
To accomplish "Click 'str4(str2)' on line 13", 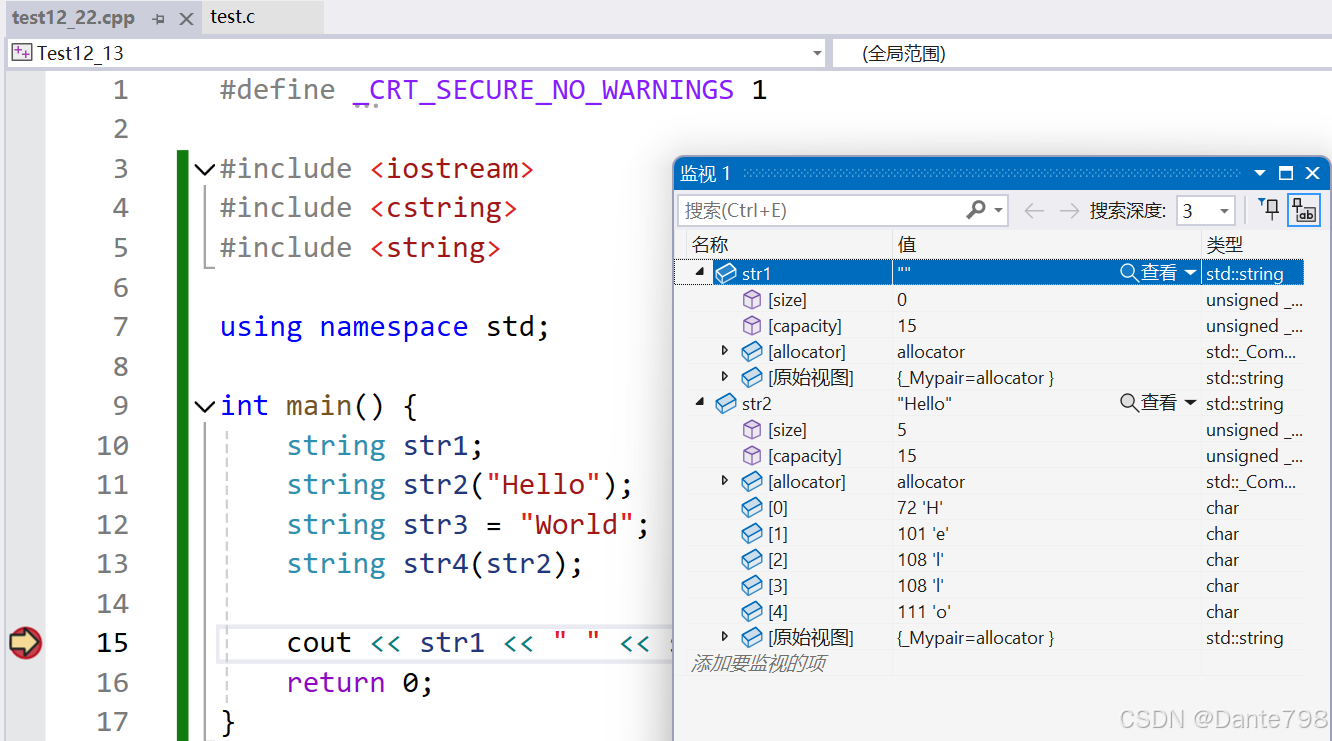I will (x=493, y=564).
